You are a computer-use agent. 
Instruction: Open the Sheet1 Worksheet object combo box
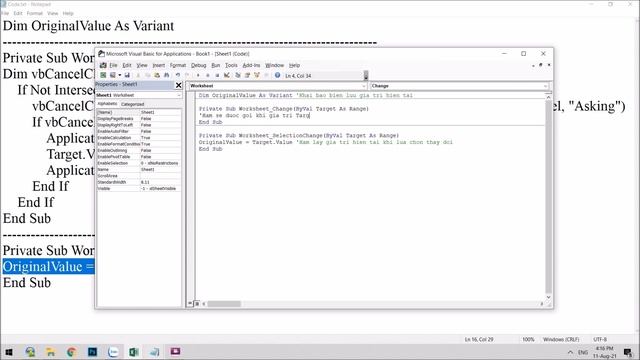pos(139,95)
